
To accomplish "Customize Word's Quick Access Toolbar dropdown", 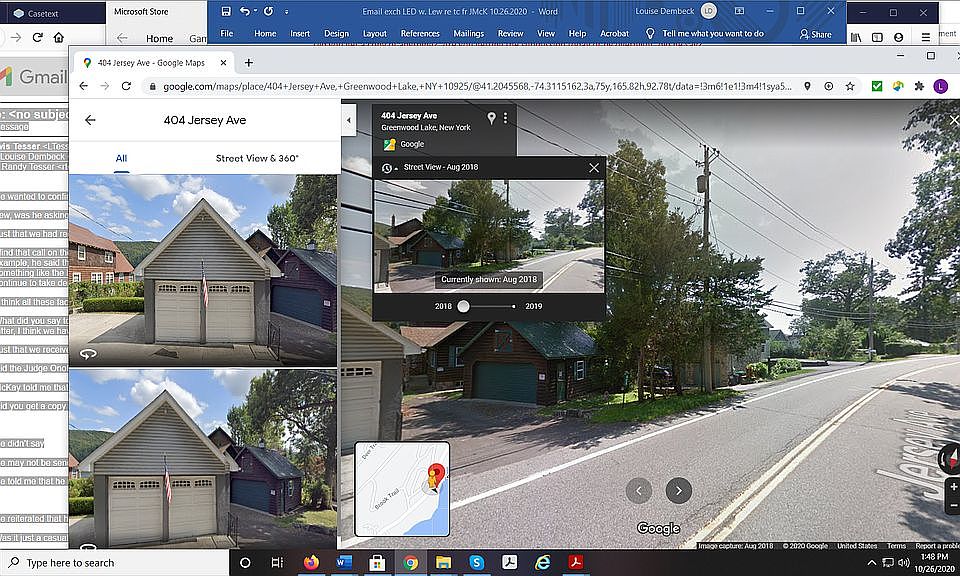I will [287, 12].
